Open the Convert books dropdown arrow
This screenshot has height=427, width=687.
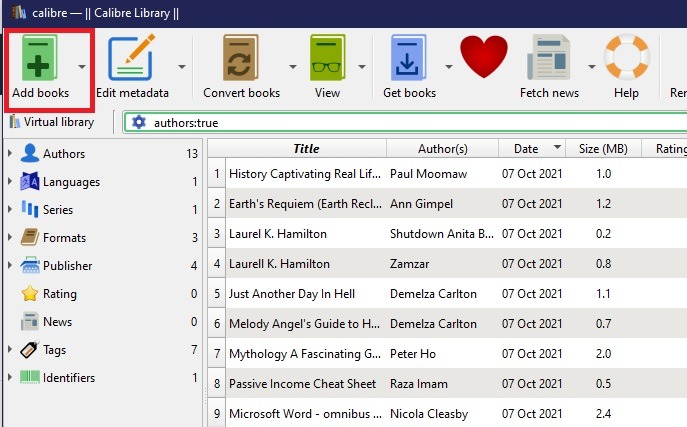293,67
